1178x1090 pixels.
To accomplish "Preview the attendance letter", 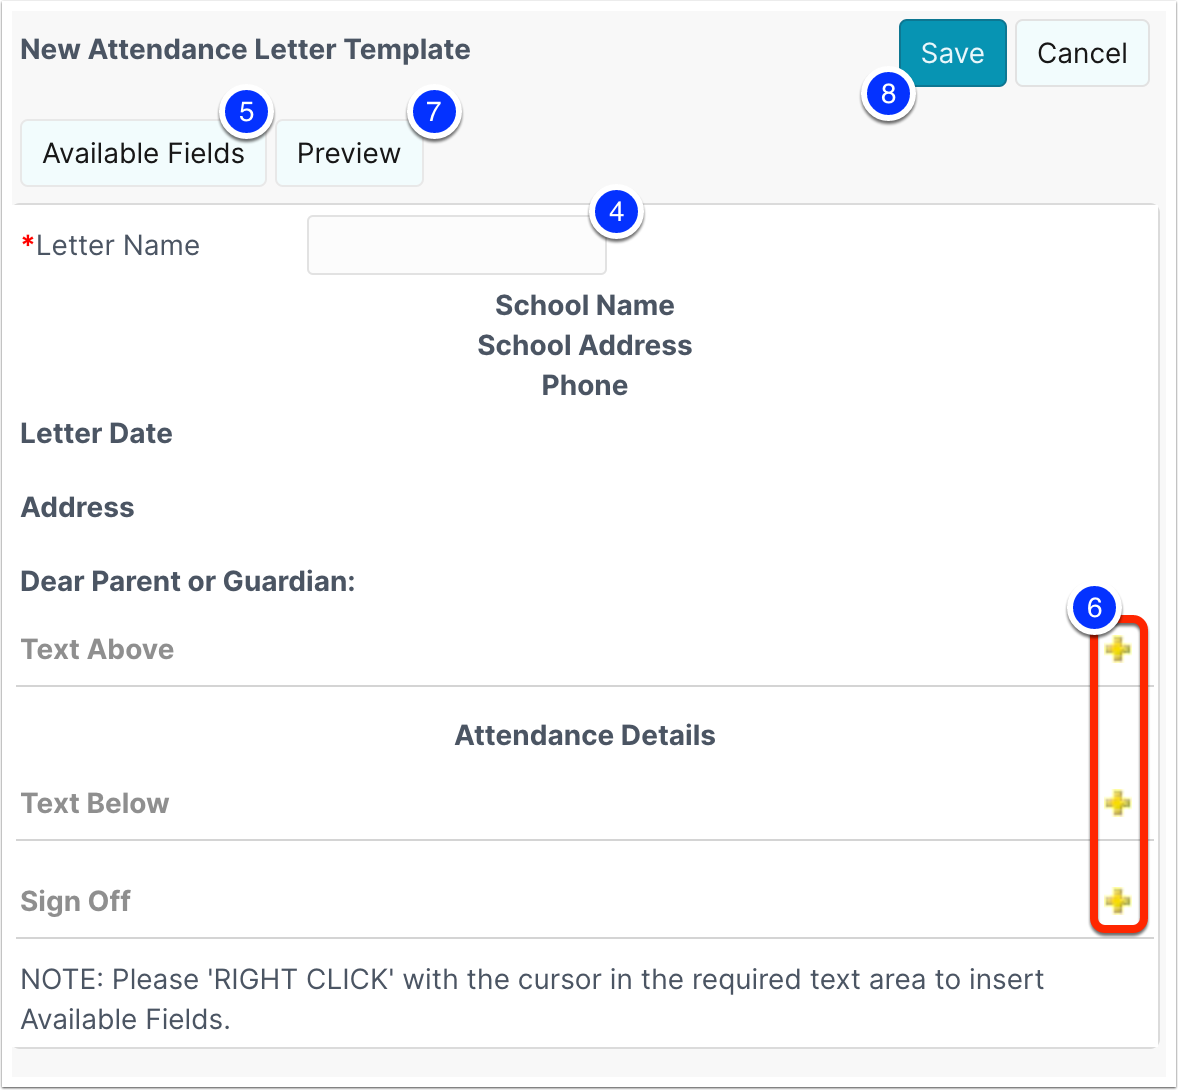I will (349, 153).
